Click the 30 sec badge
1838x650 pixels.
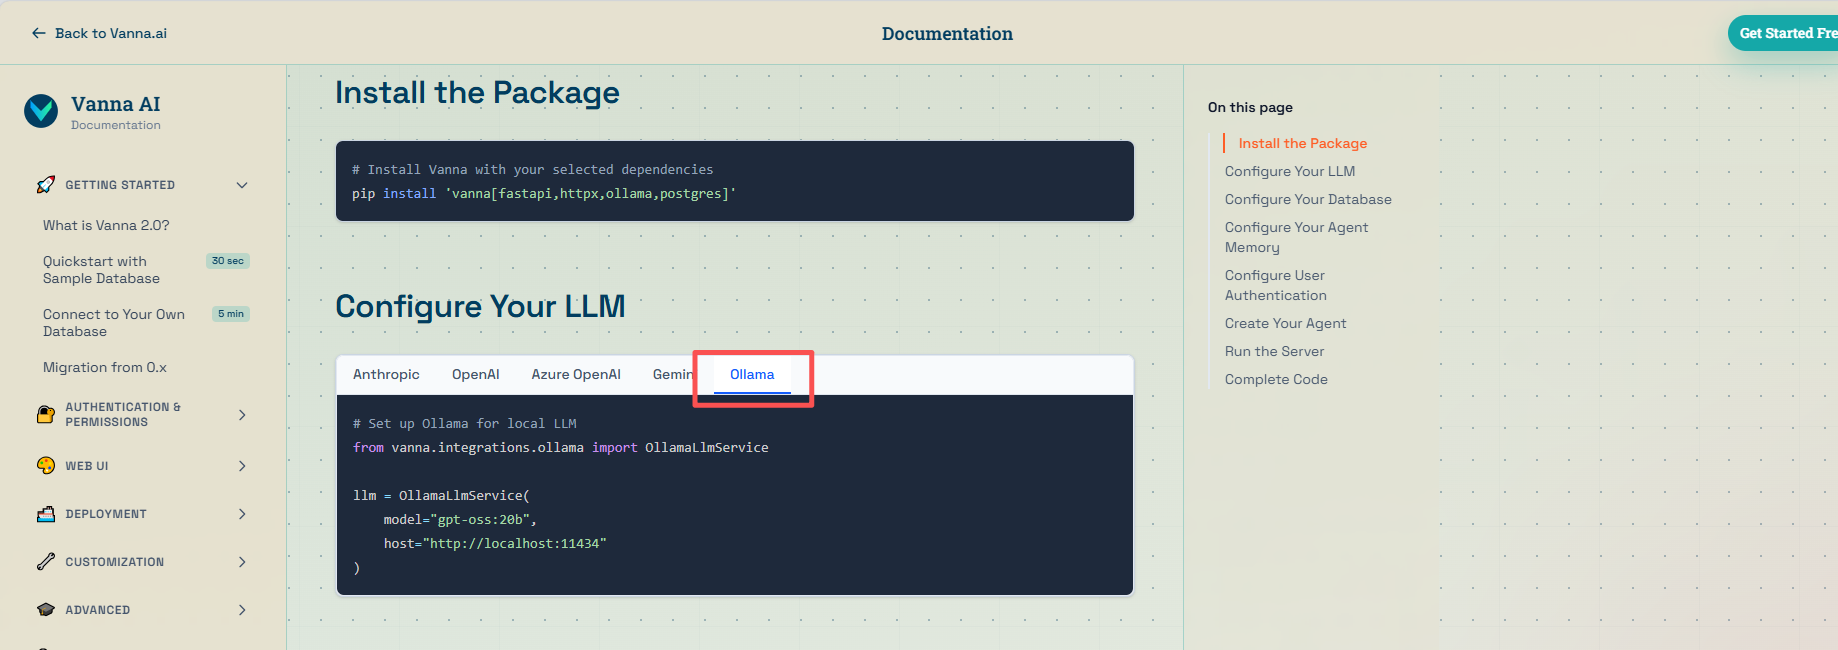point(228,261)
